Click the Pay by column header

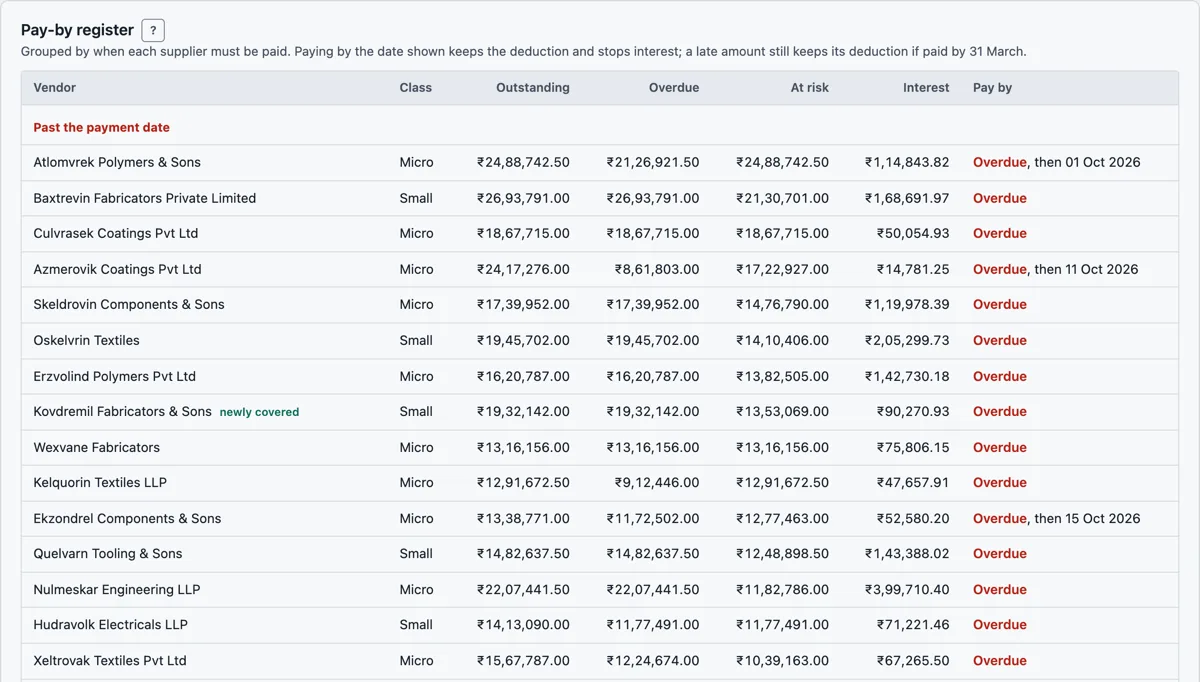click(993, 88)
